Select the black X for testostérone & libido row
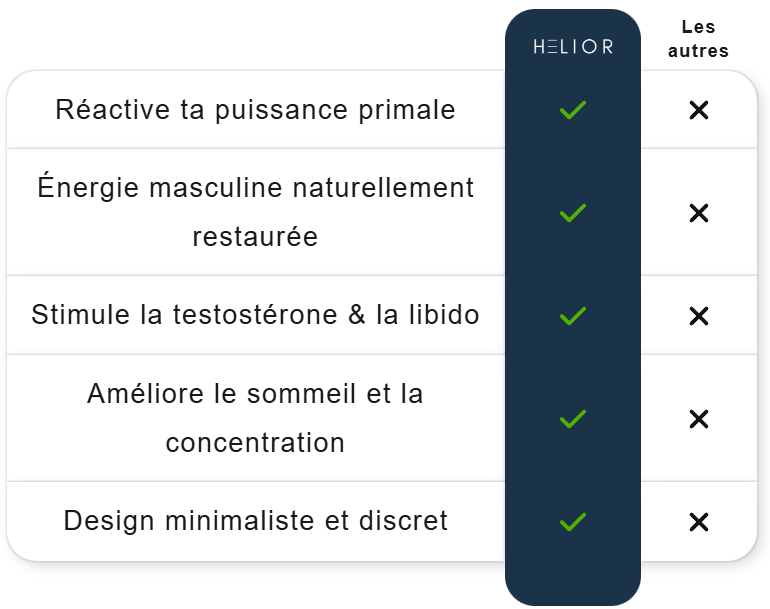 (x=699, y=316)
